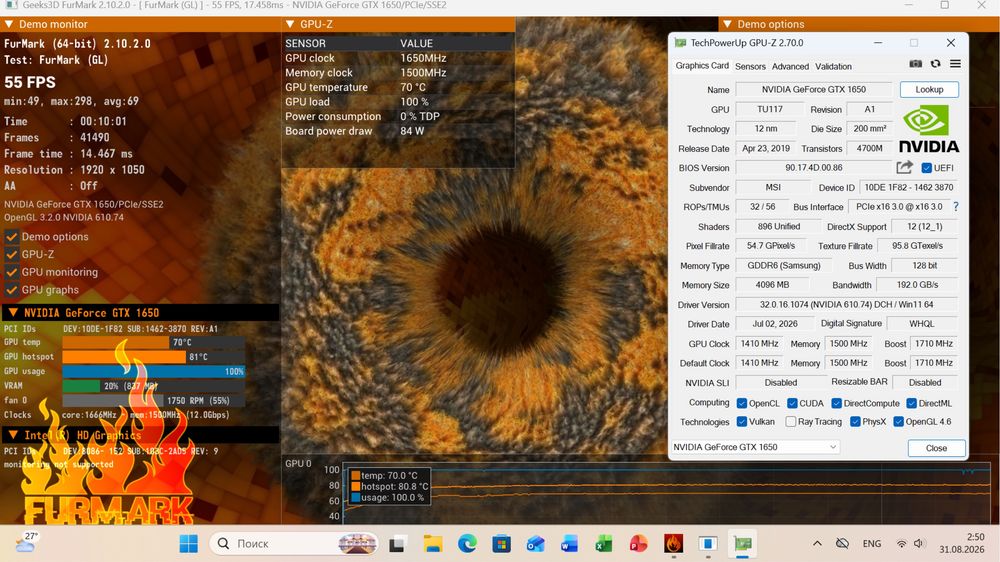Viewport: 1000px width, 562px height.
Task: Open Outlook from taskbar
Action: click(x=535, y=544)
